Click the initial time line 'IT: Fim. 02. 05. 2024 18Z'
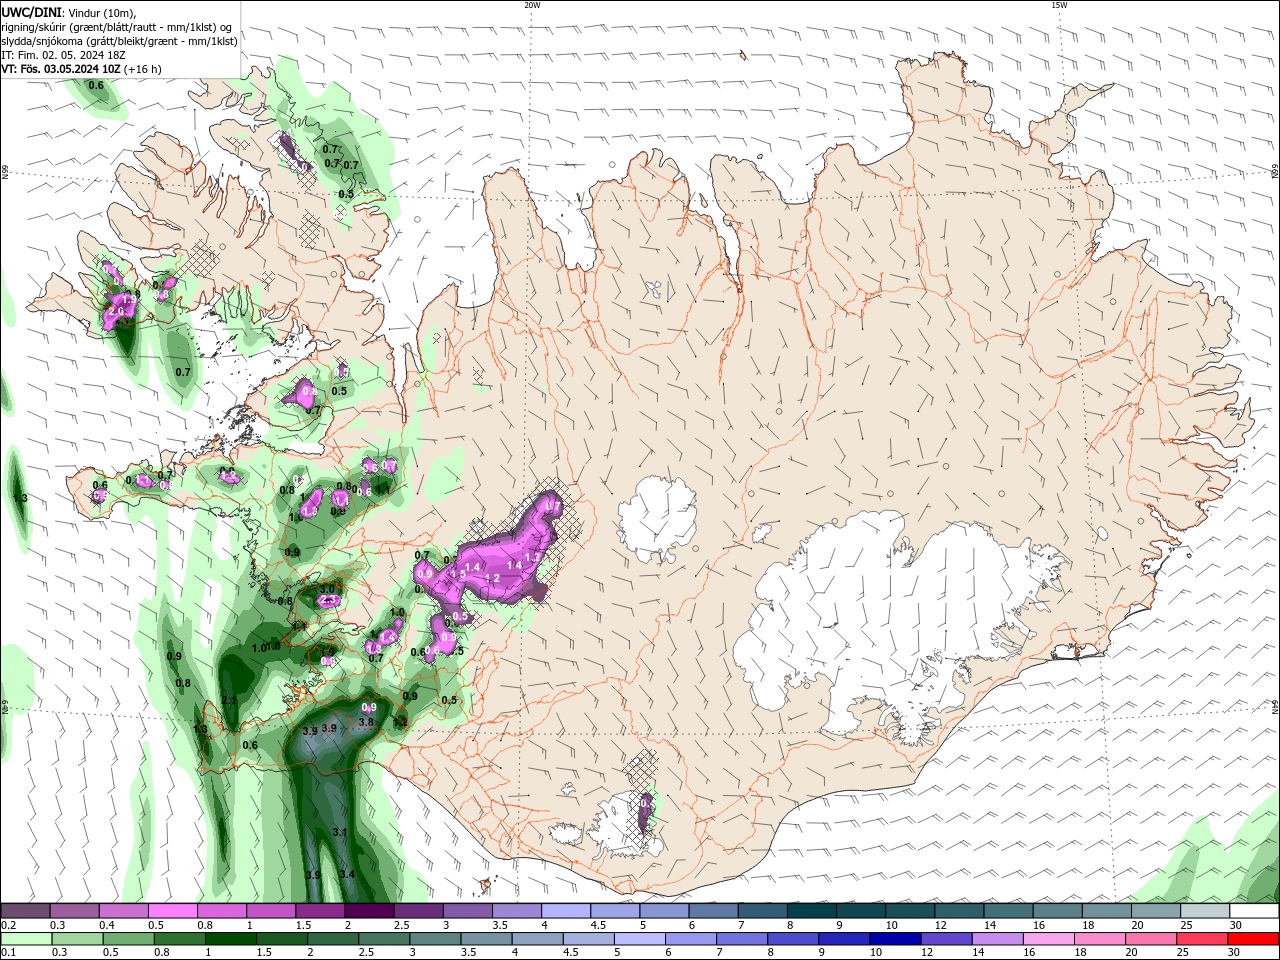This screenshot has height=960, width=1280. [62, 55]
